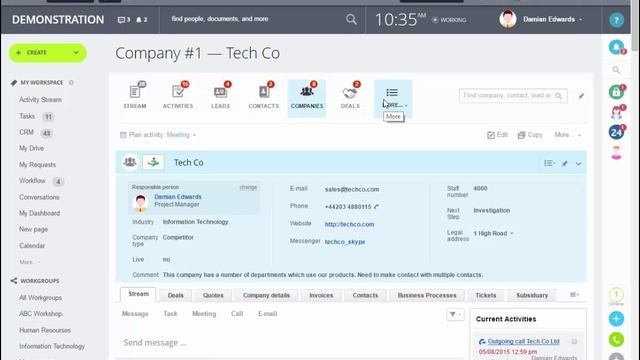Collapse the Tech Co details card
The width and height of the screenshot is (640, 360).
578,163
